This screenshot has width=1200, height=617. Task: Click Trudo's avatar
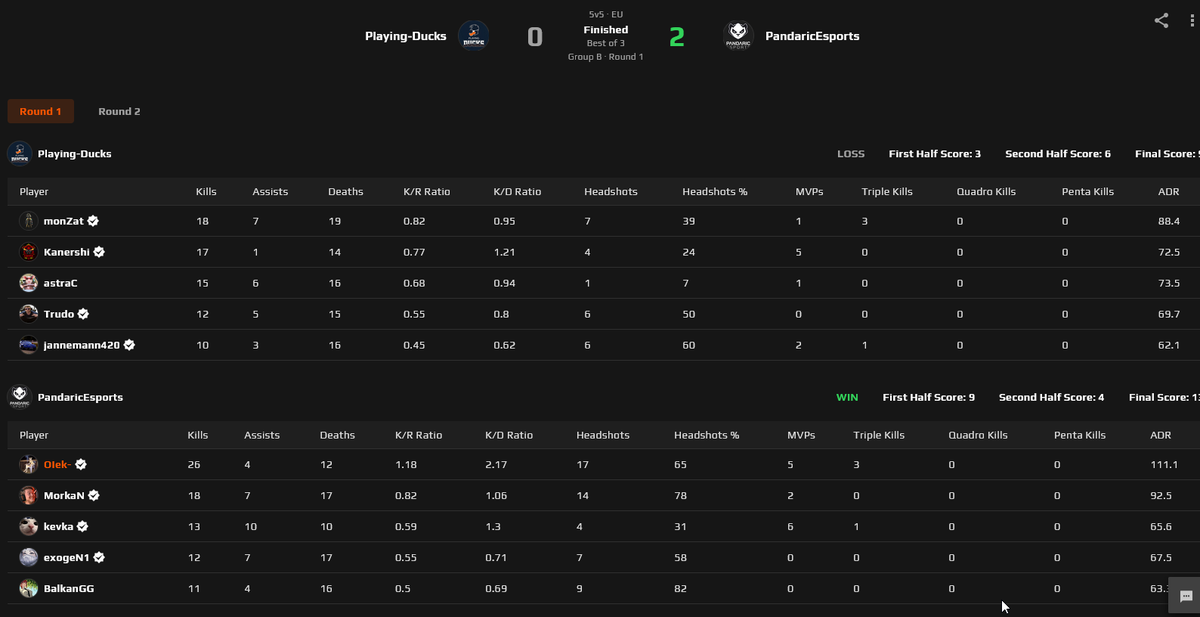pyautogui.click(x=28, y=314)
